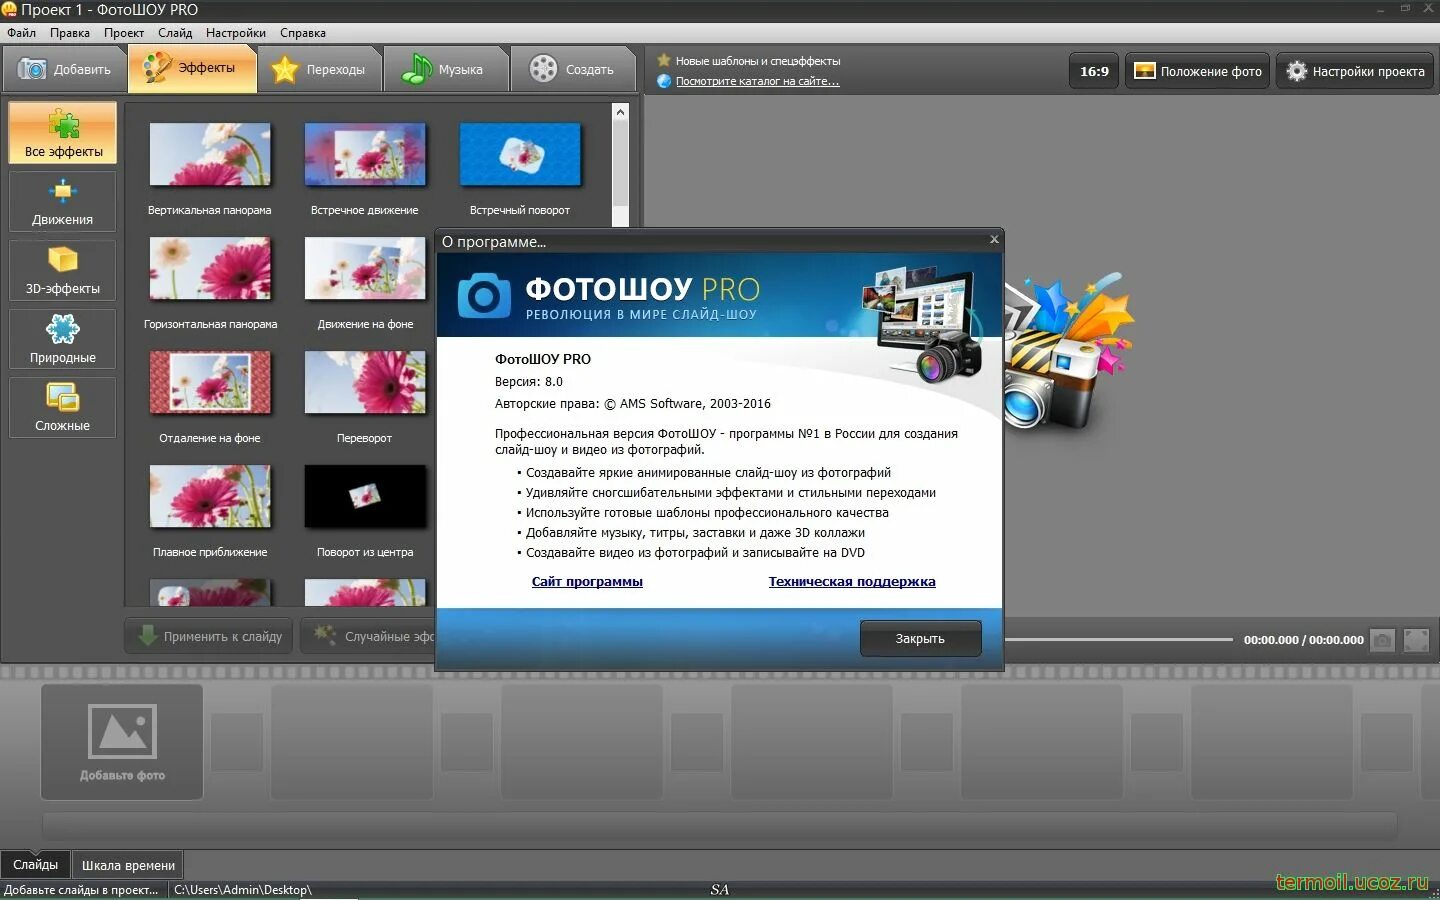Choose the Переворот effect thumbnail
1440x900 pixels.
click(x=365, y=382)
